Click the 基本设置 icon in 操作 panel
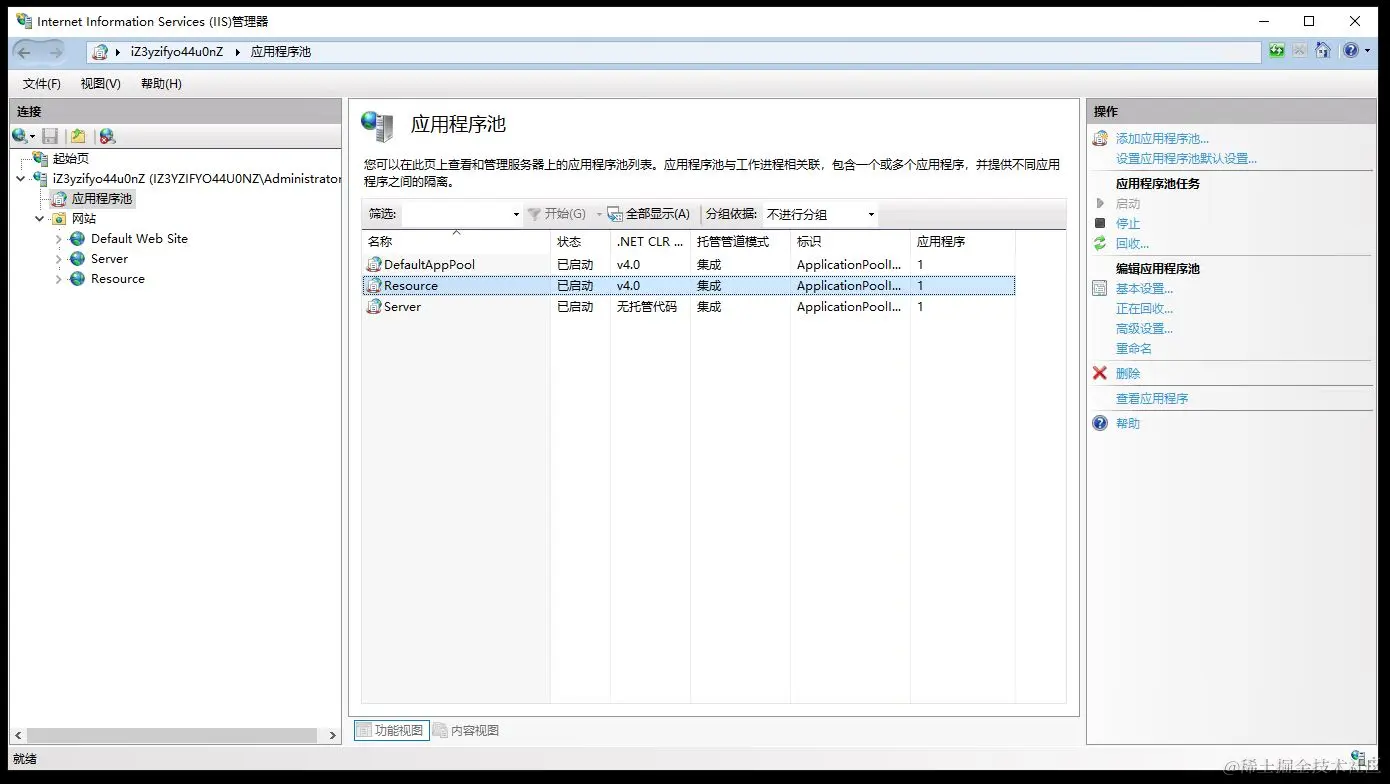This screenshot has height=784, width=1390. tap(1100, 288)
